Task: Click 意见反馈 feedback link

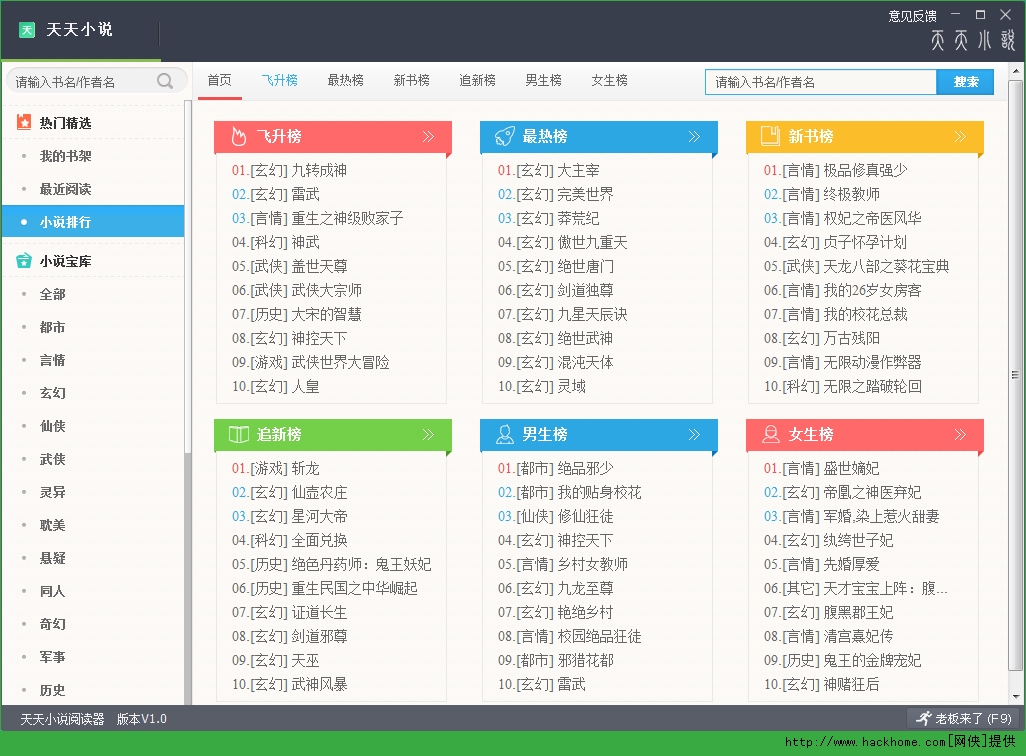Action: pyautogui.click(x=912, y=16)
